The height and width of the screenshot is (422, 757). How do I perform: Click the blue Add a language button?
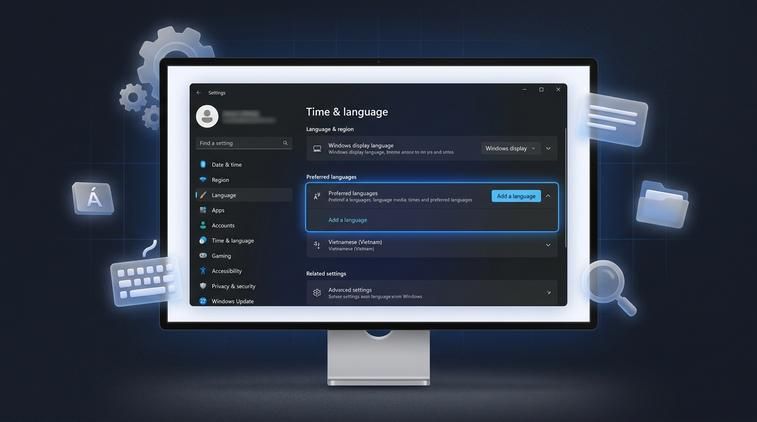(516, 196)
